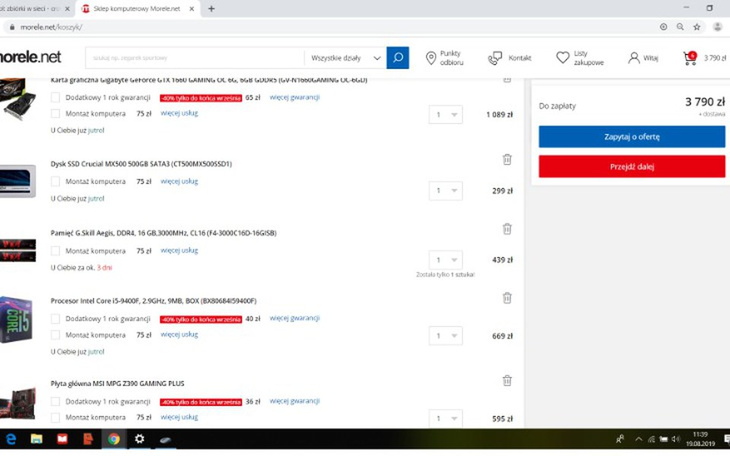
Task: Open quantity dropdown for Core i5-9400F
Action: [446, 336]
